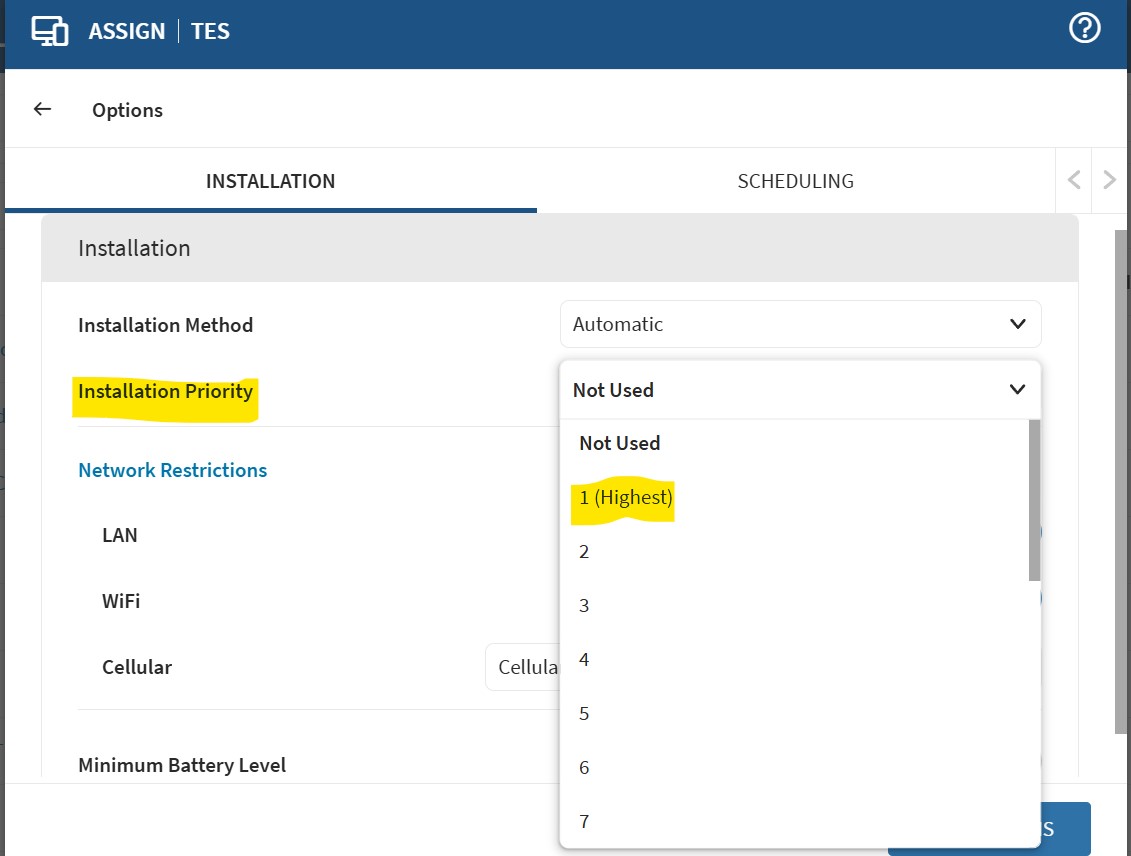Click the Network Restrictions heading link

pos(172,470)
